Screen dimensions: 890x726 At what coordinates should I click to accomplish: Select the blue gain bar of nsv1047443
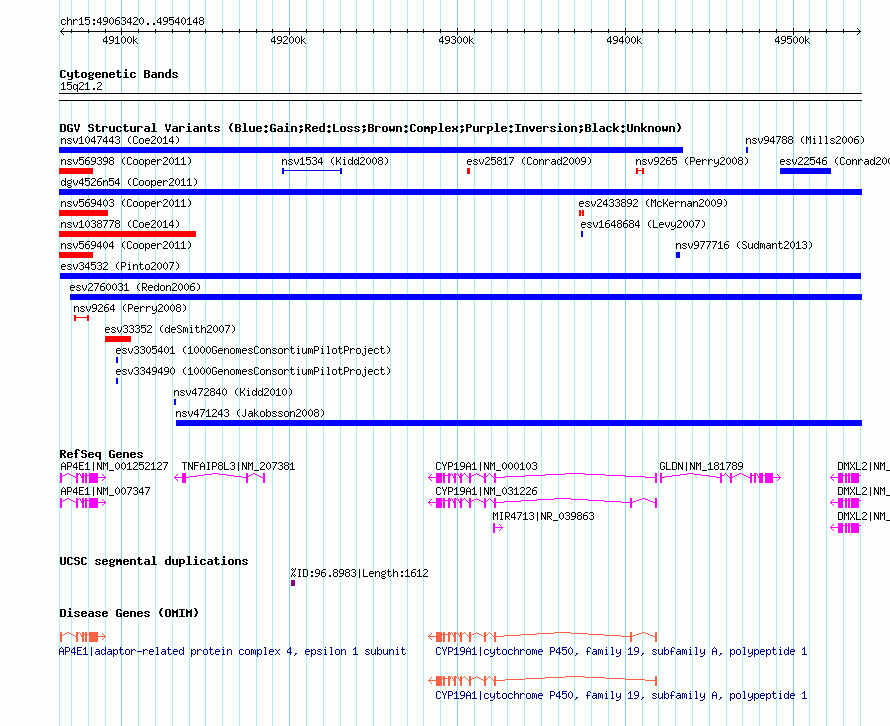tap(371, 150)
